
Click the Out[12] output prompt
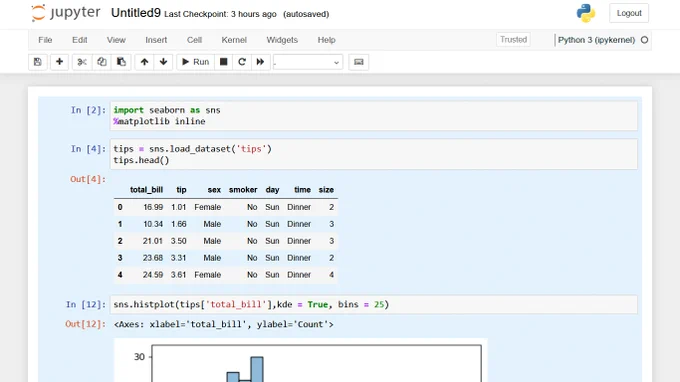click(x=85, y=324)
